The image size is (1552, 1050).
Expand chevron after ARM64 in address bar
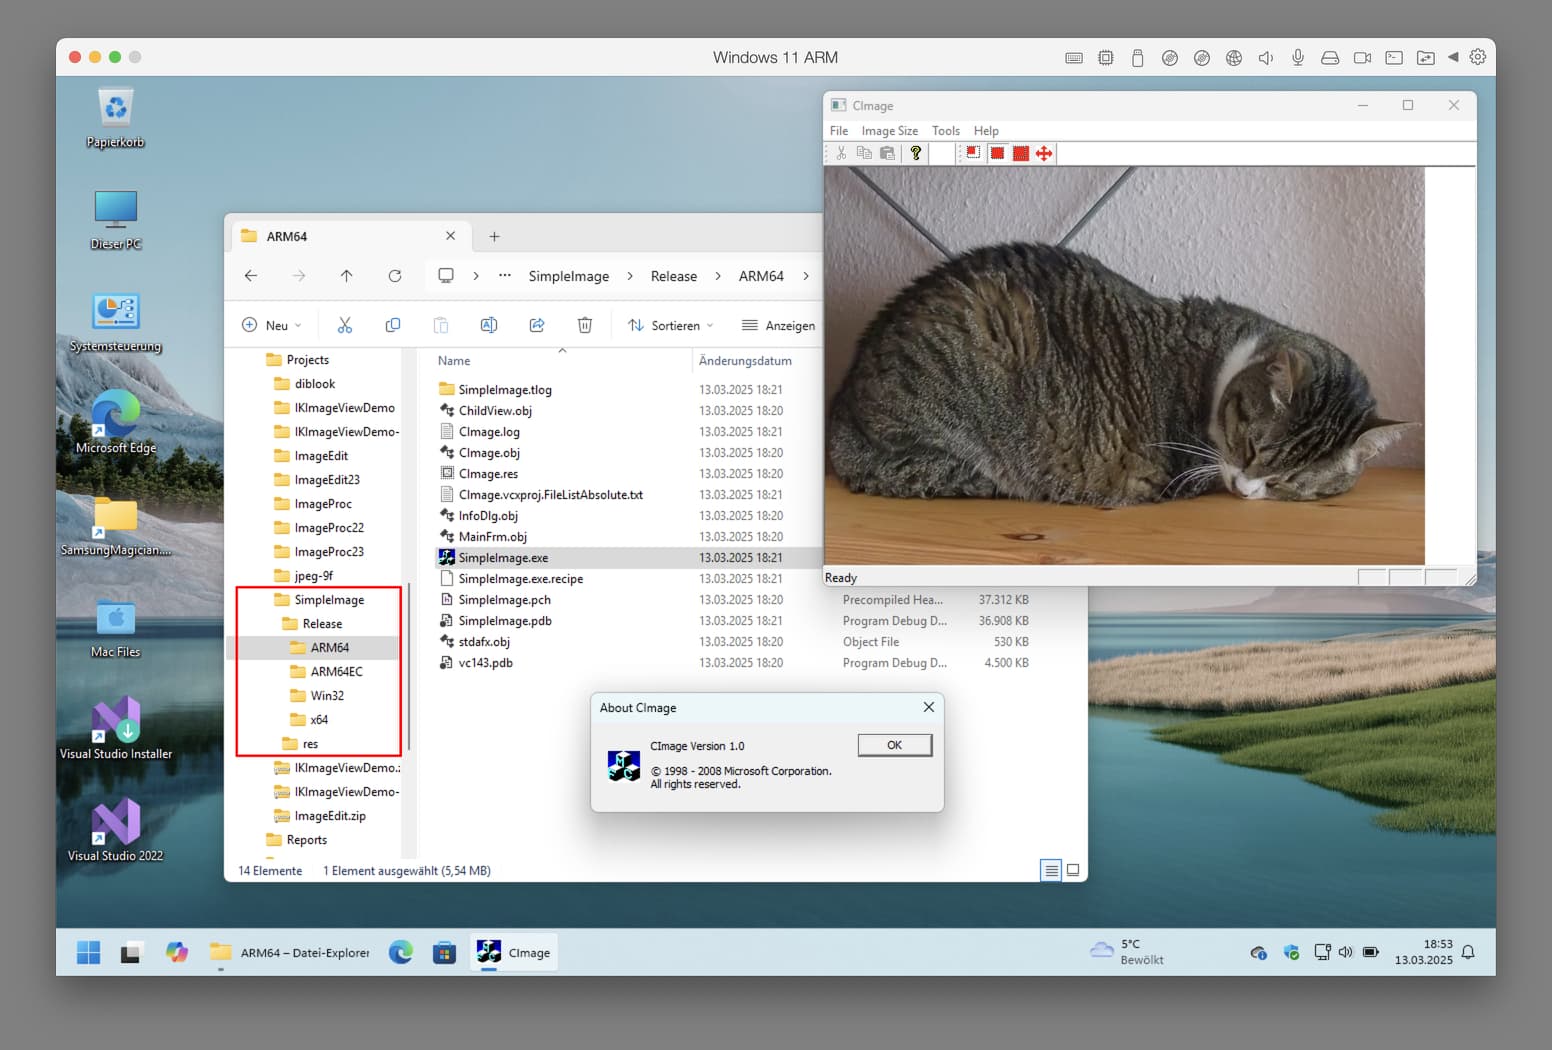tap(806, 276)
